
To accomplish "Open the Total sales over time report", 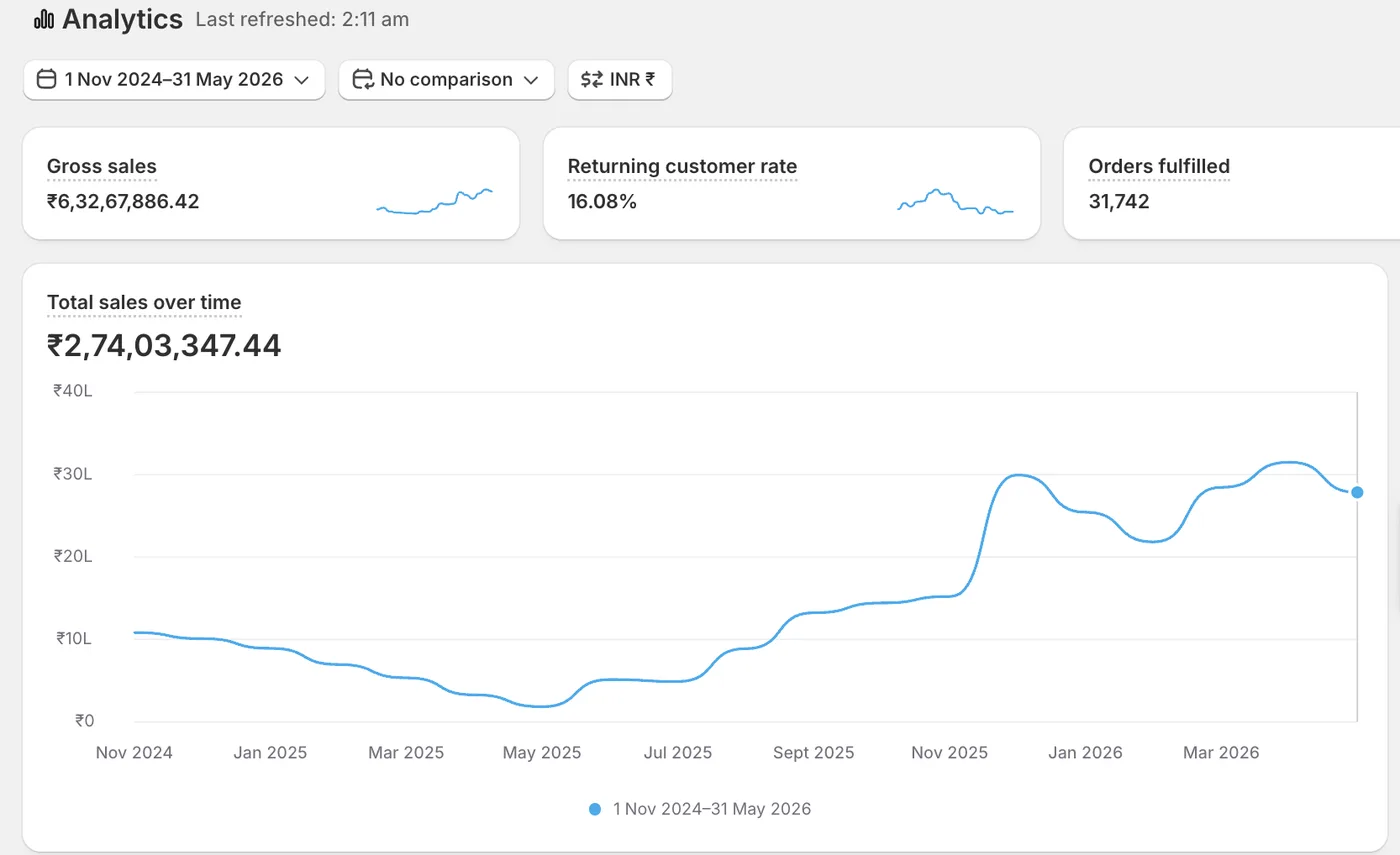I will (144, 302).
